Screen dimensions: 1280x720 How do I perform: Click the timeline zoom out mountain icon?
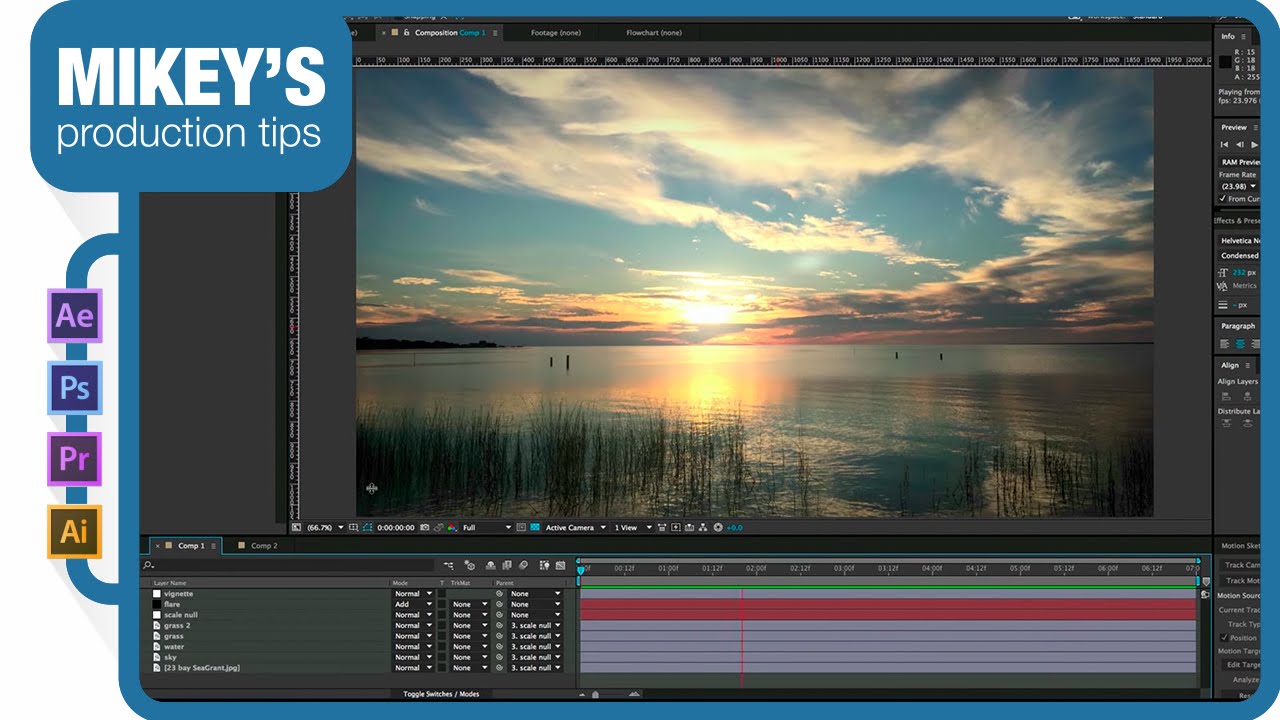(583, 694)
